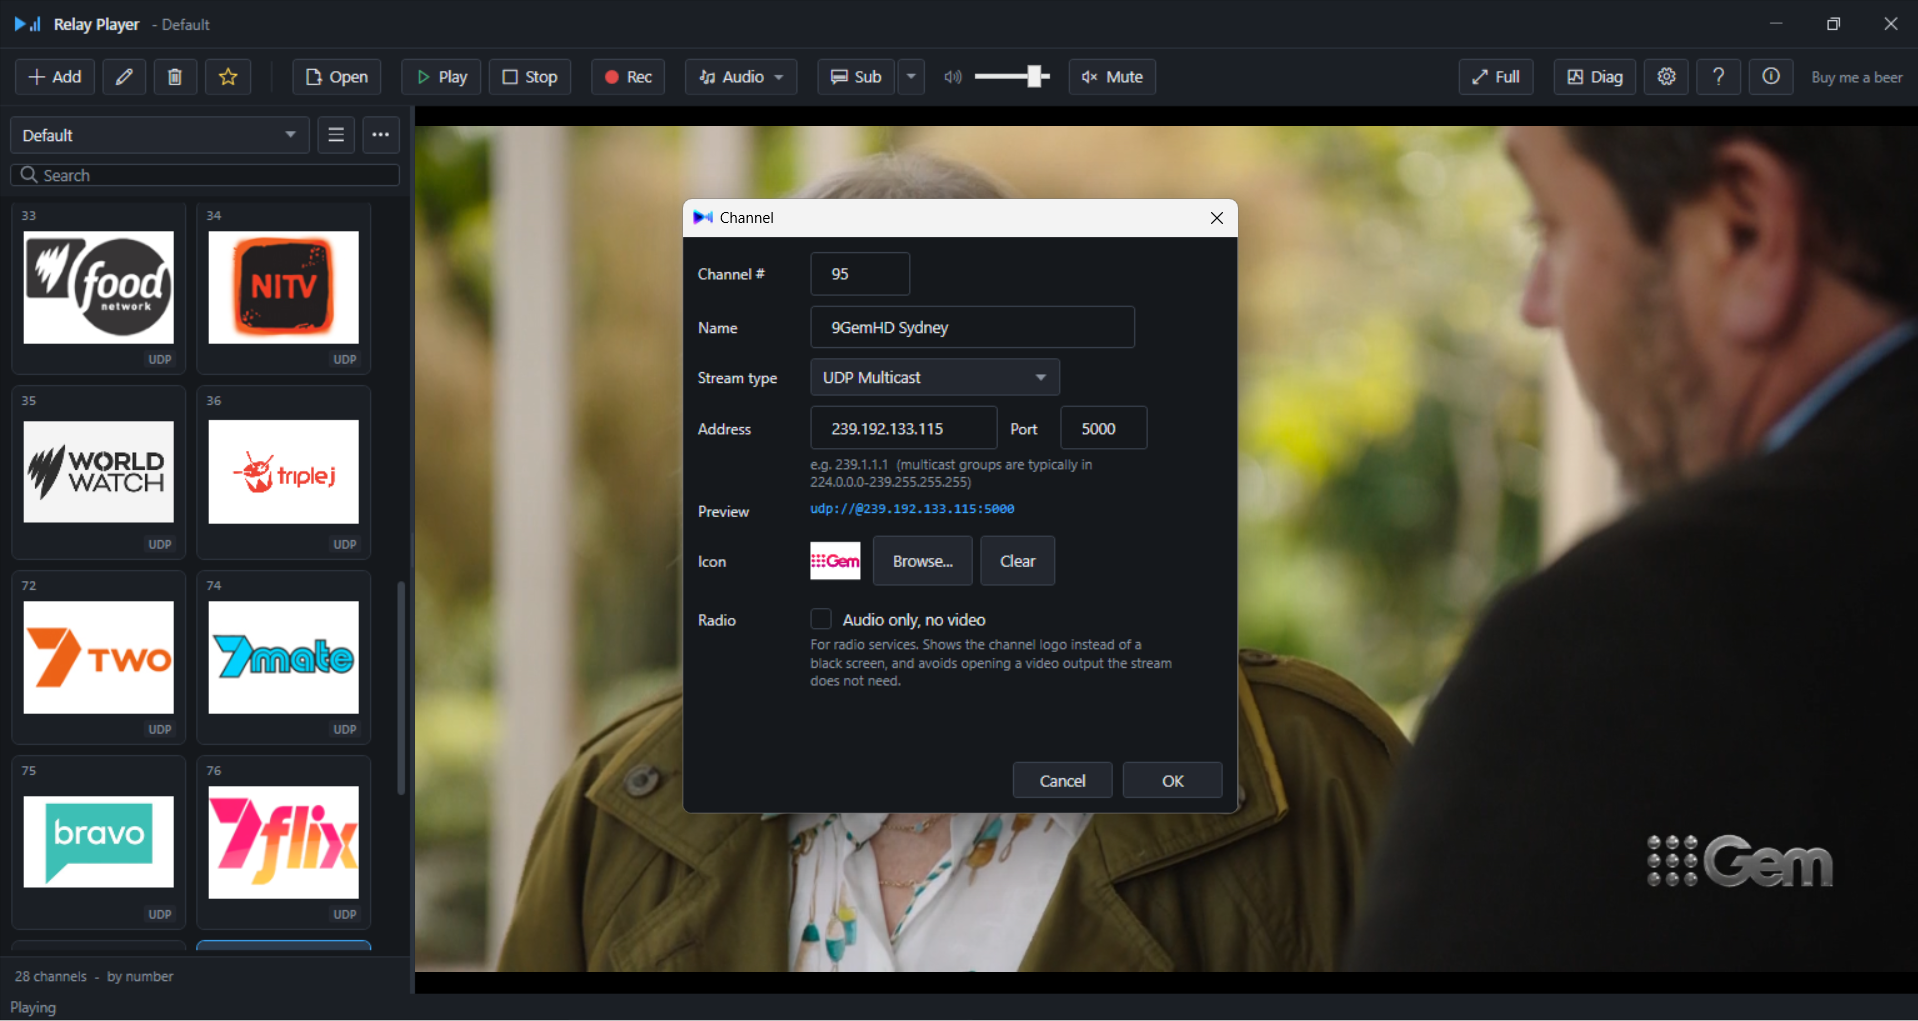Open a file with the Open button
This screenshot has height=1021, width=1918.
337,77
